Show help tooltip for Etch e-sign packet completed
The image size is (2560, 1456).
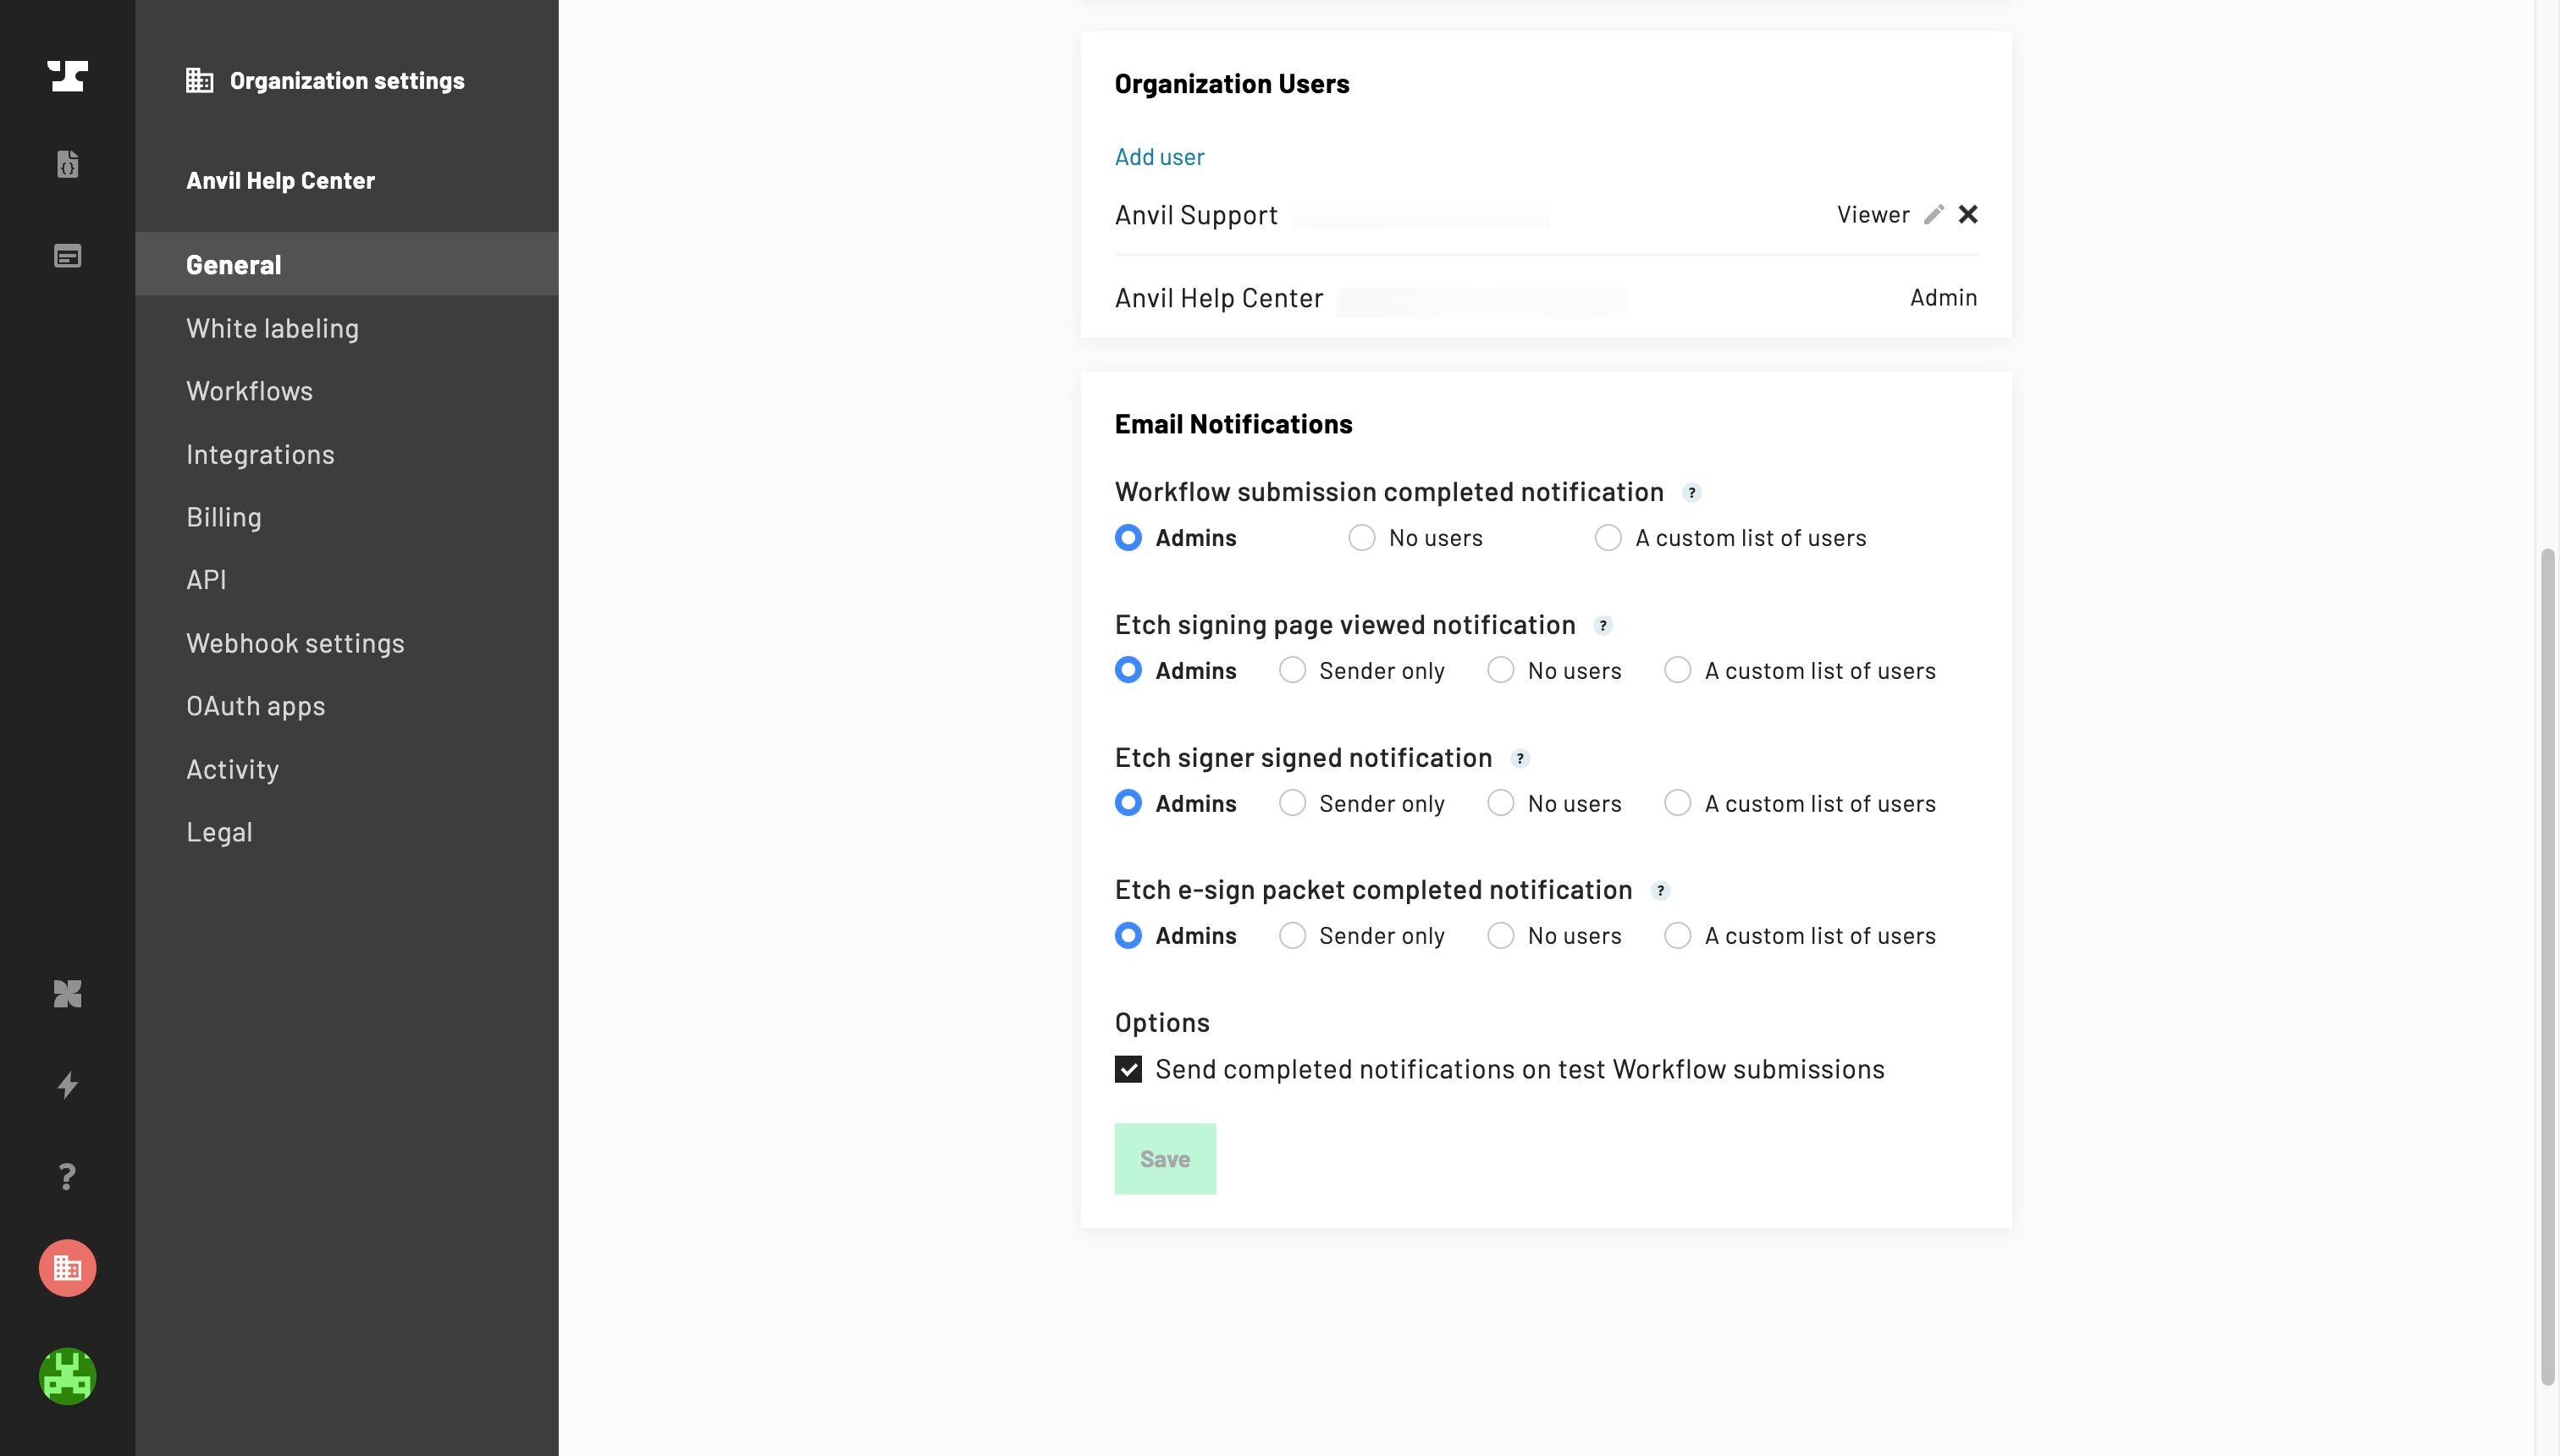1660,891
